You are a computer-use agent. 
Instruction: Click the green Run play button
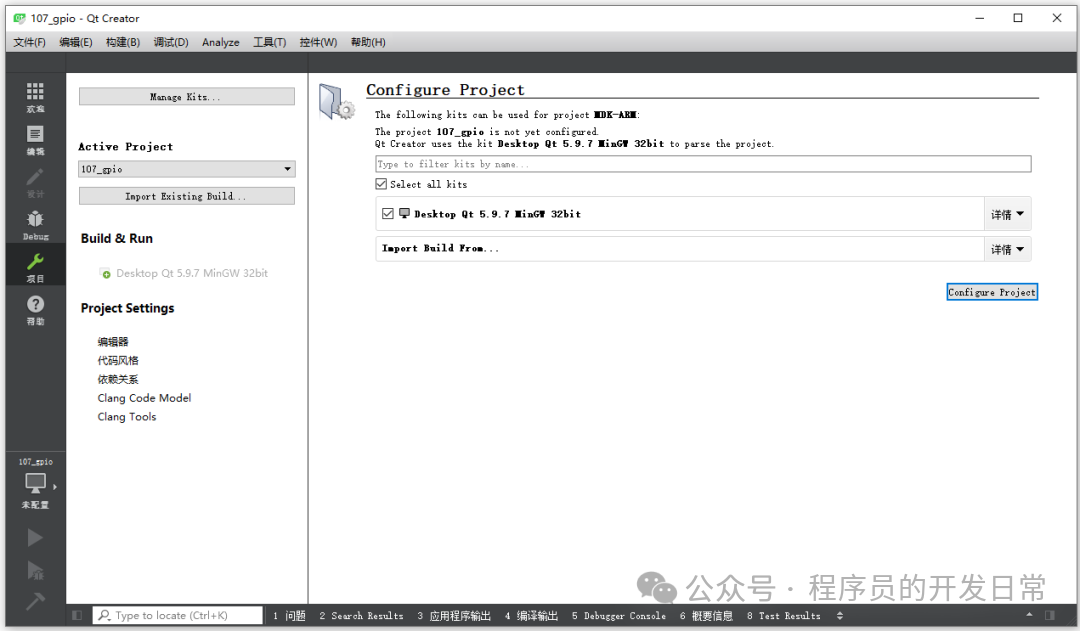tap(34, 537)
